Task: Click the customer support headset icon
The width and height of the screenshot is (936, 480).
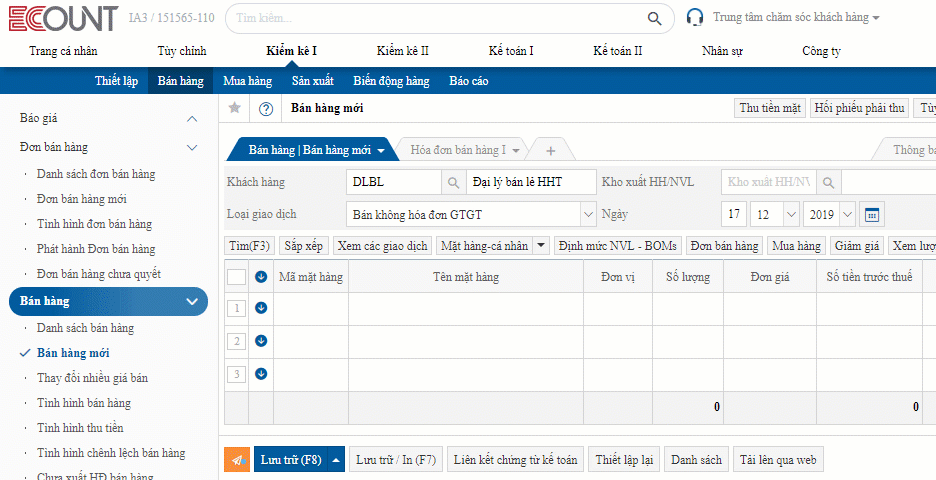Action: (696, 18)
